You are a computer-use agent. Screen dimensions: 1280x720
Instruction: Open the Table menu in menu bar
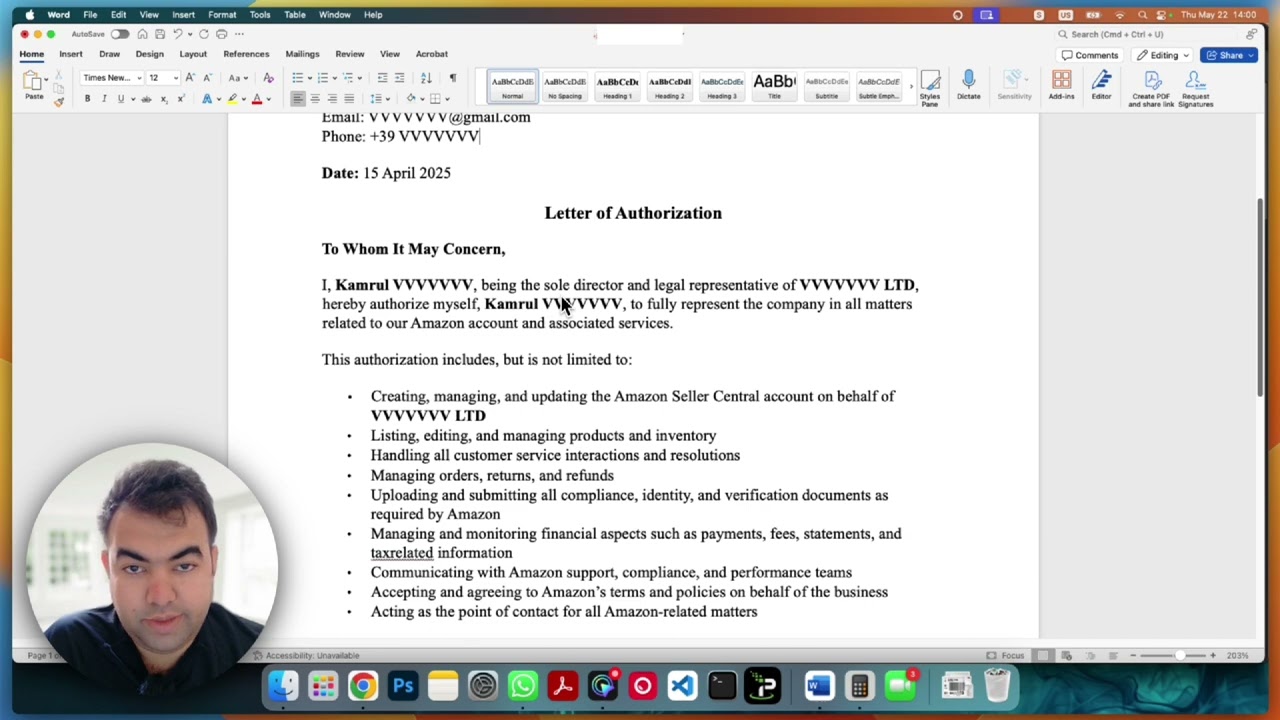click(295, 15)
